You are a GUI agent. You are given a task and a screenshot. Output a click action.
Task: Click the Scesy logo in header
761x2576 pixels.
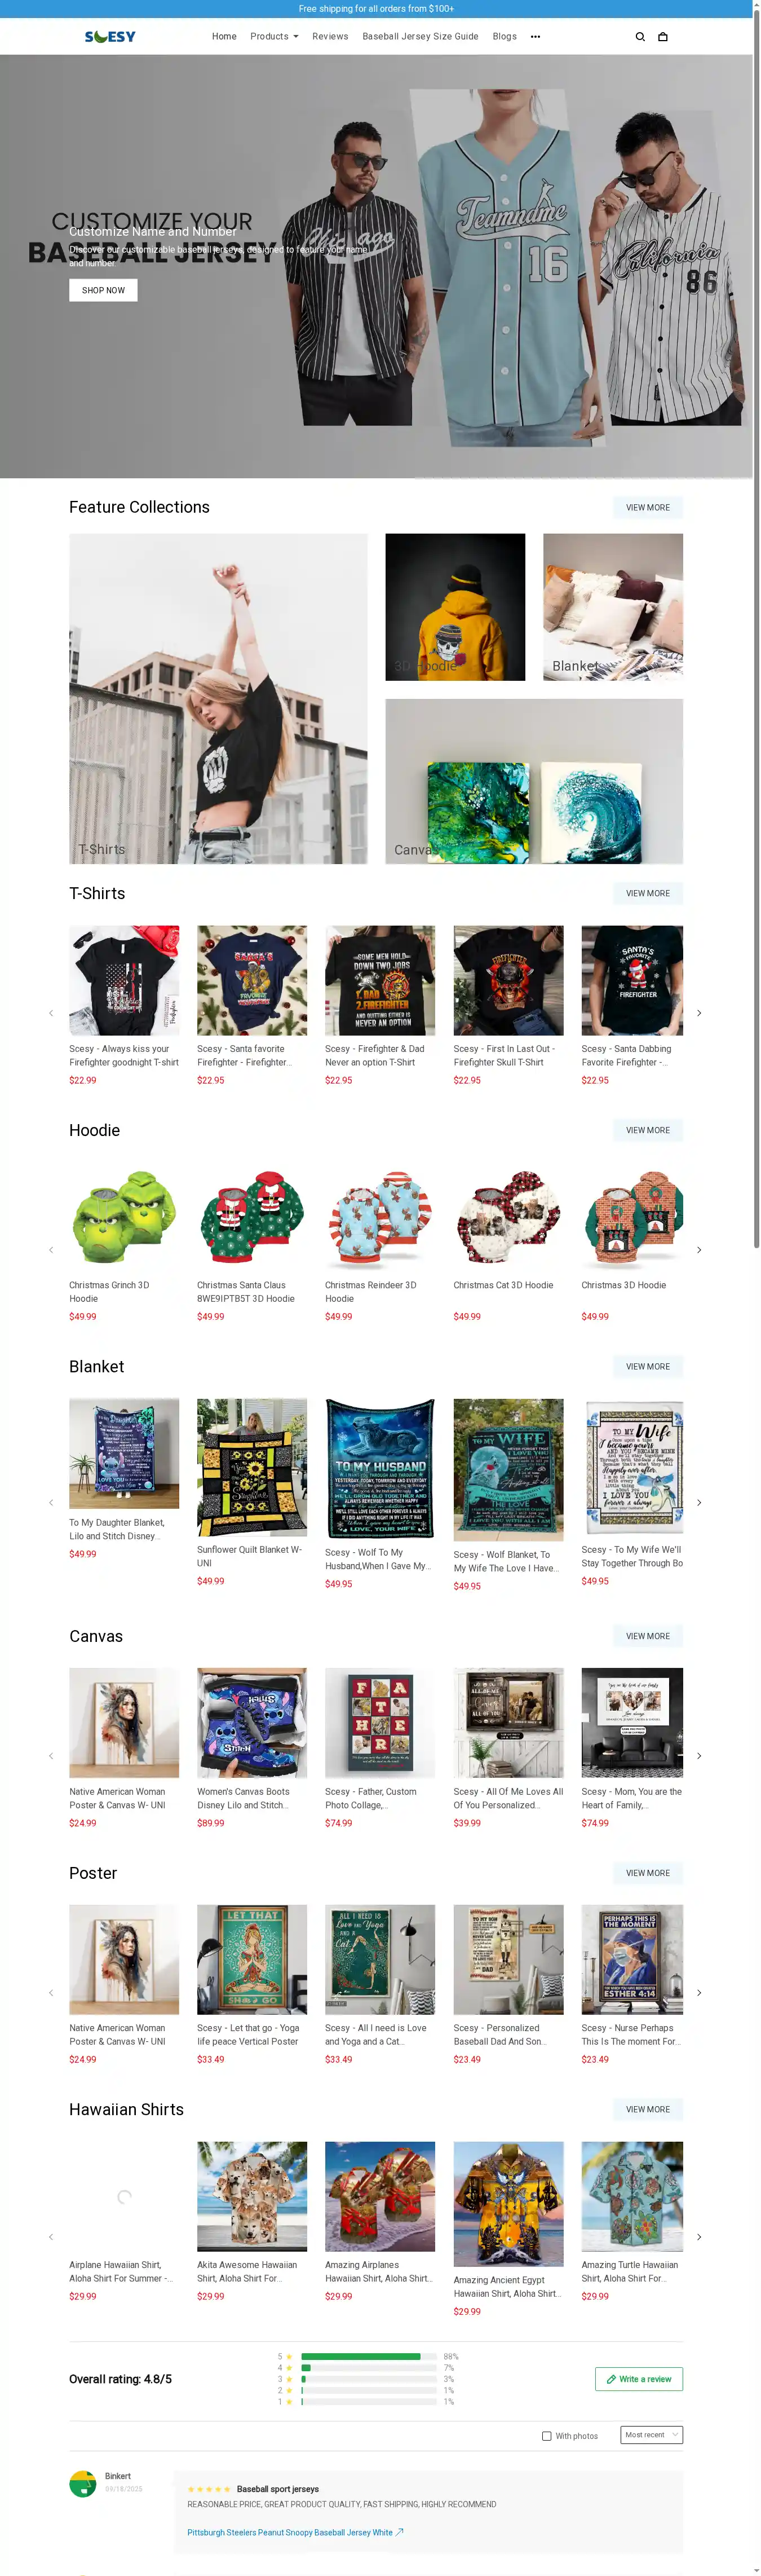[x=110, y=37]
